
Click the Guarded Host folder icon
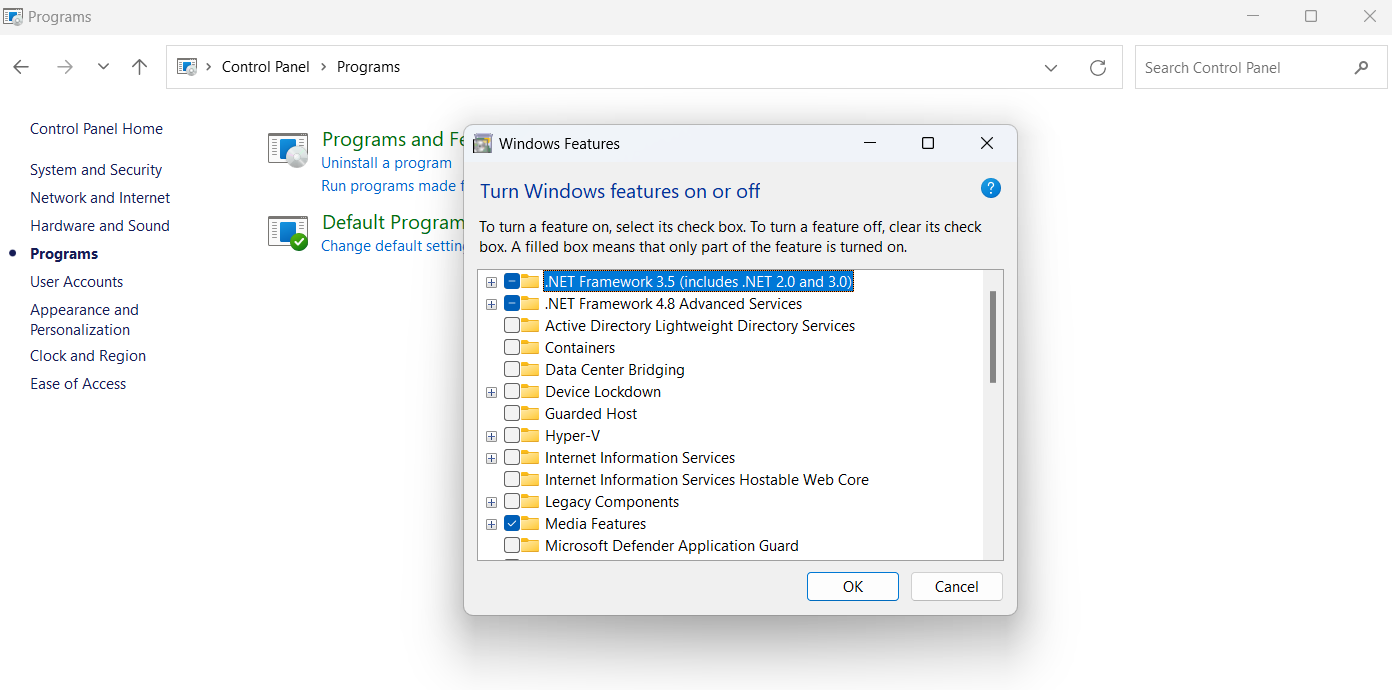(530, 413)
